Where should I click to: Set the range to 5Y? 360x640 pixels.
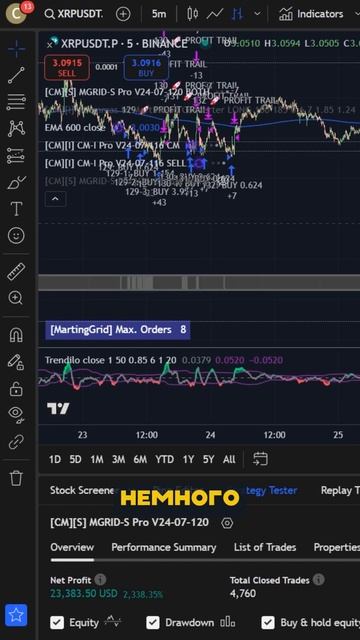(208, 460)
